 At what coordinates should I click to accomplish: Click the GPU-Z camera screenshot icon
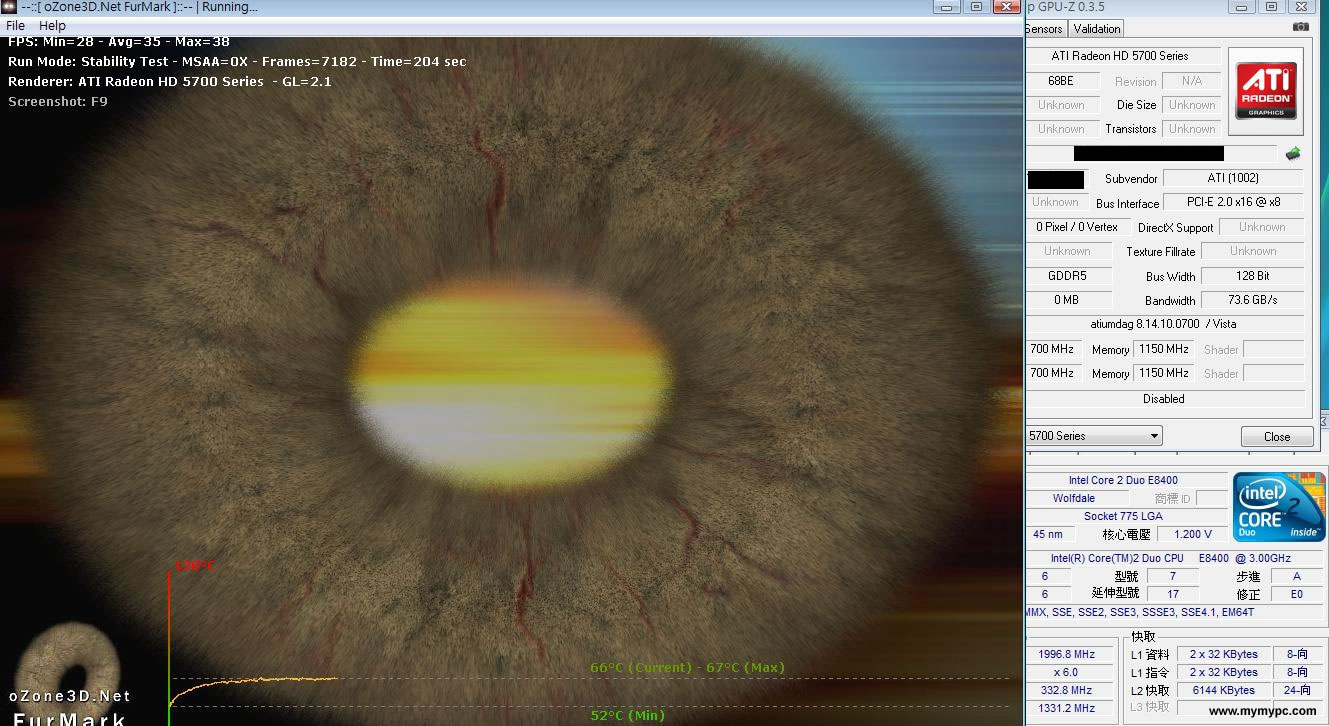click(x=1300, y=27)
